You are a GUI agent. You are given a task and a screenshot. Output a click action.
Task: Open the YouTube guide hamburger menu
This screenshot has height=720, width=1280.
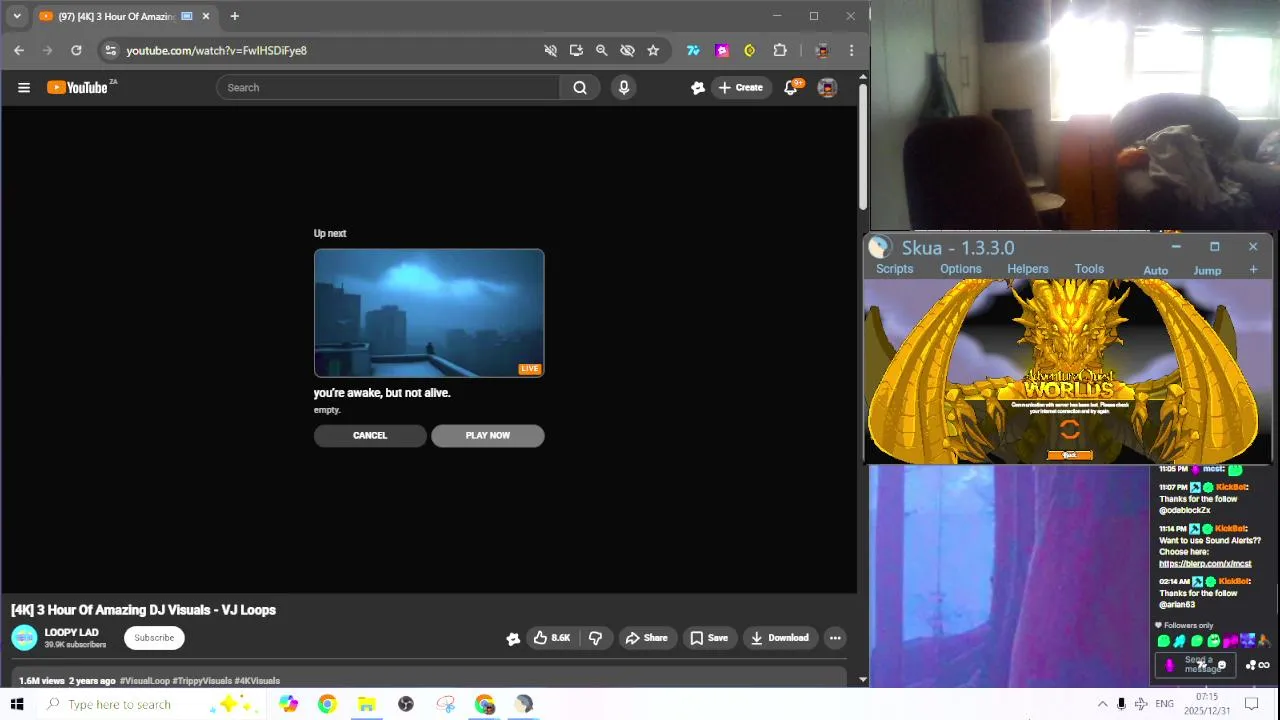24,87
